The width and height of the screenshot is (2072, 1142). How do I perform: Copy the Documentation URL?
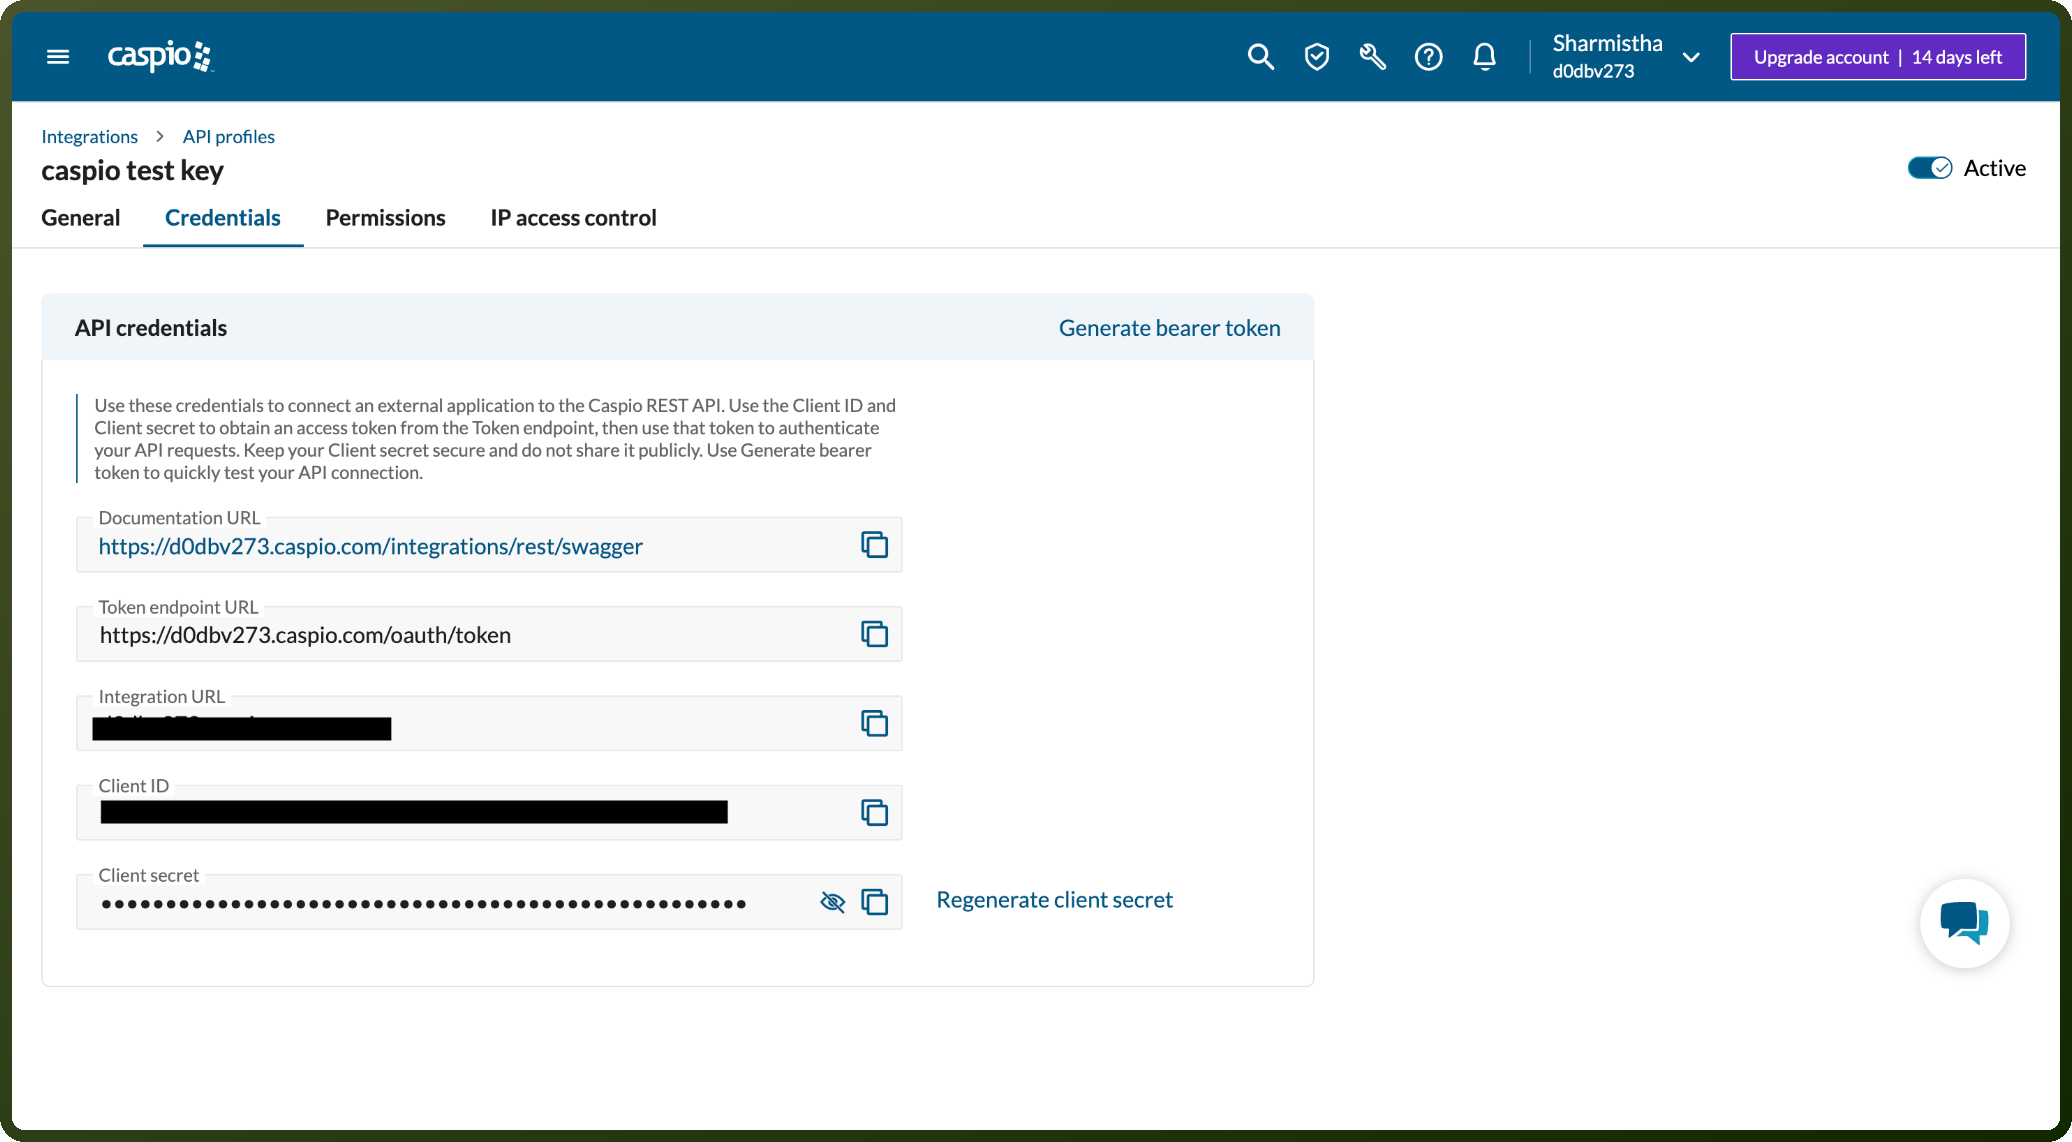pos(874,545)
